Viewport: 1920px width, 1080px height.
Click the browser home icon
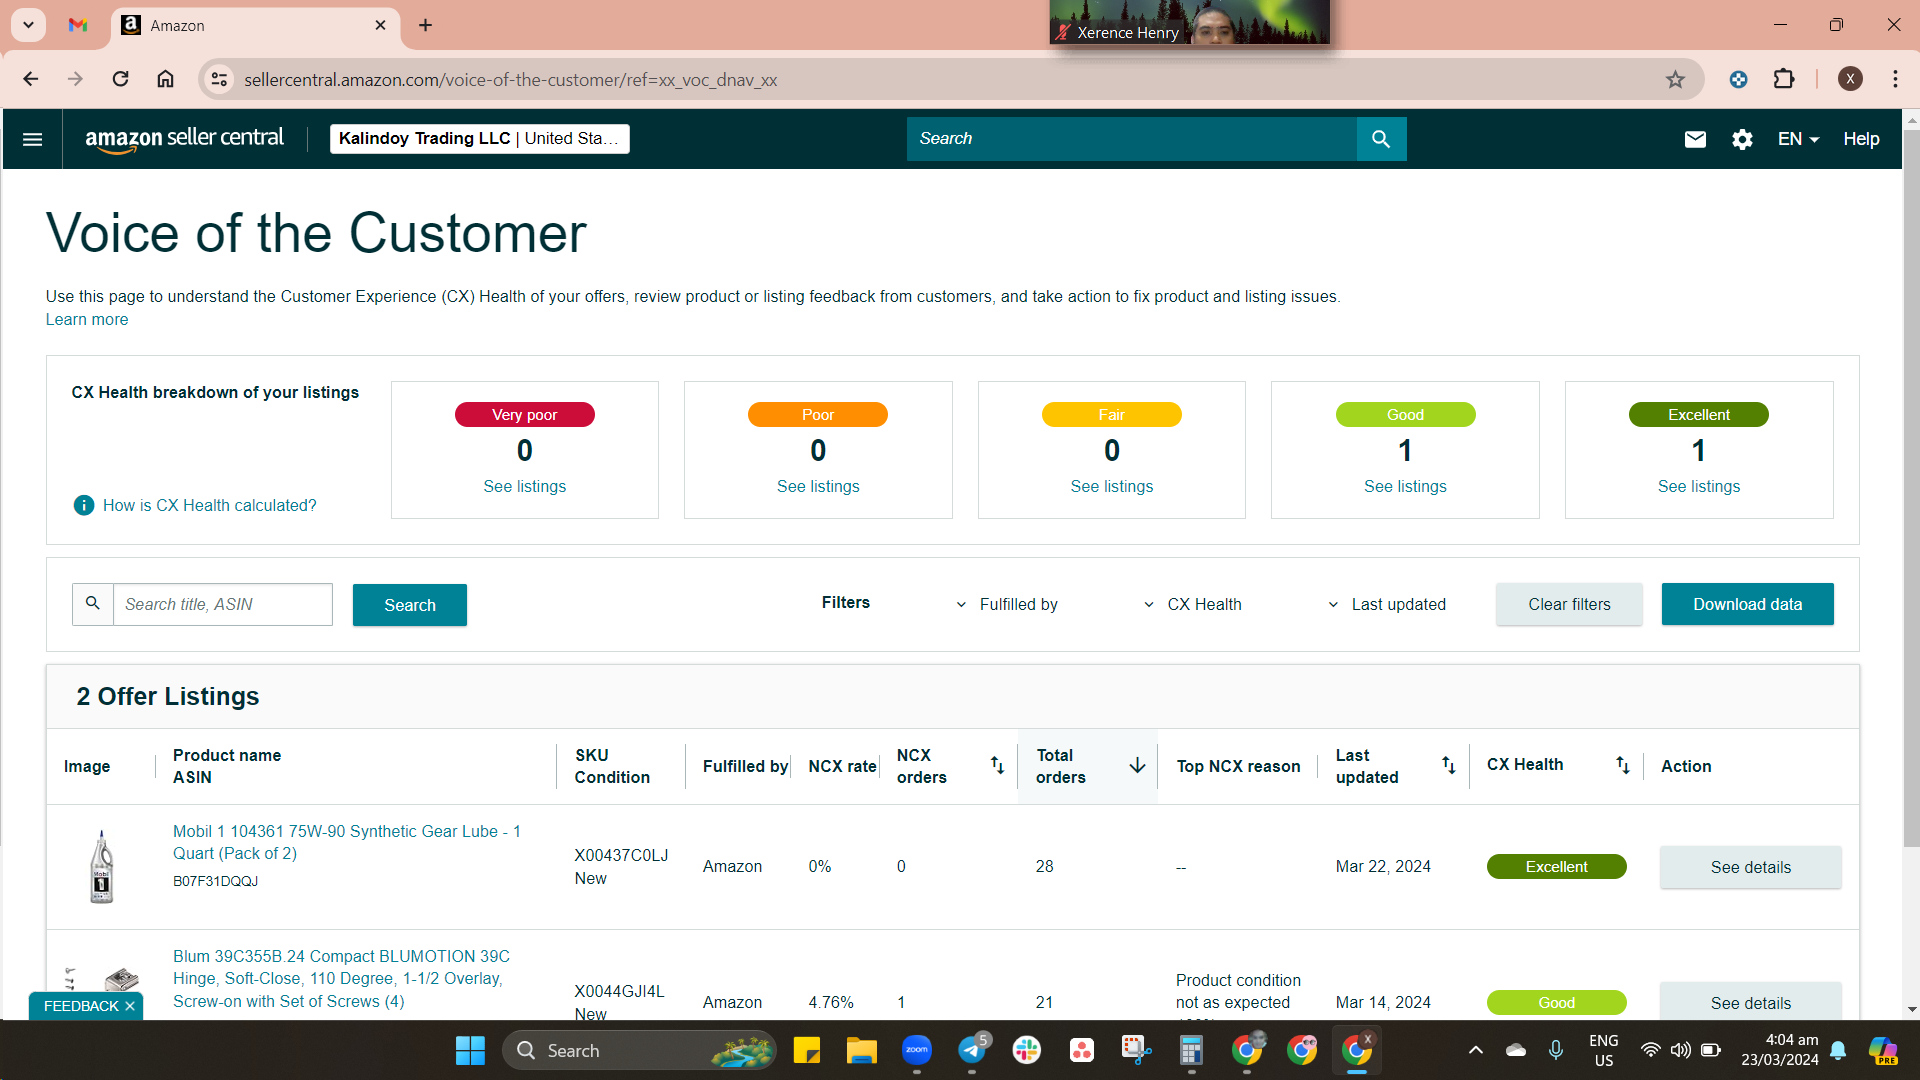165,79
